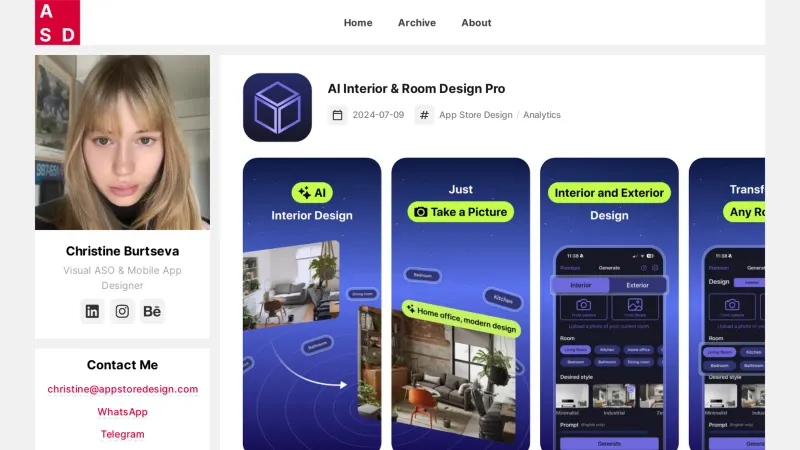Image resolution: width=800 pixels, height=450 pixels.
Task: Open the Analytics category link
Action: 542,115
